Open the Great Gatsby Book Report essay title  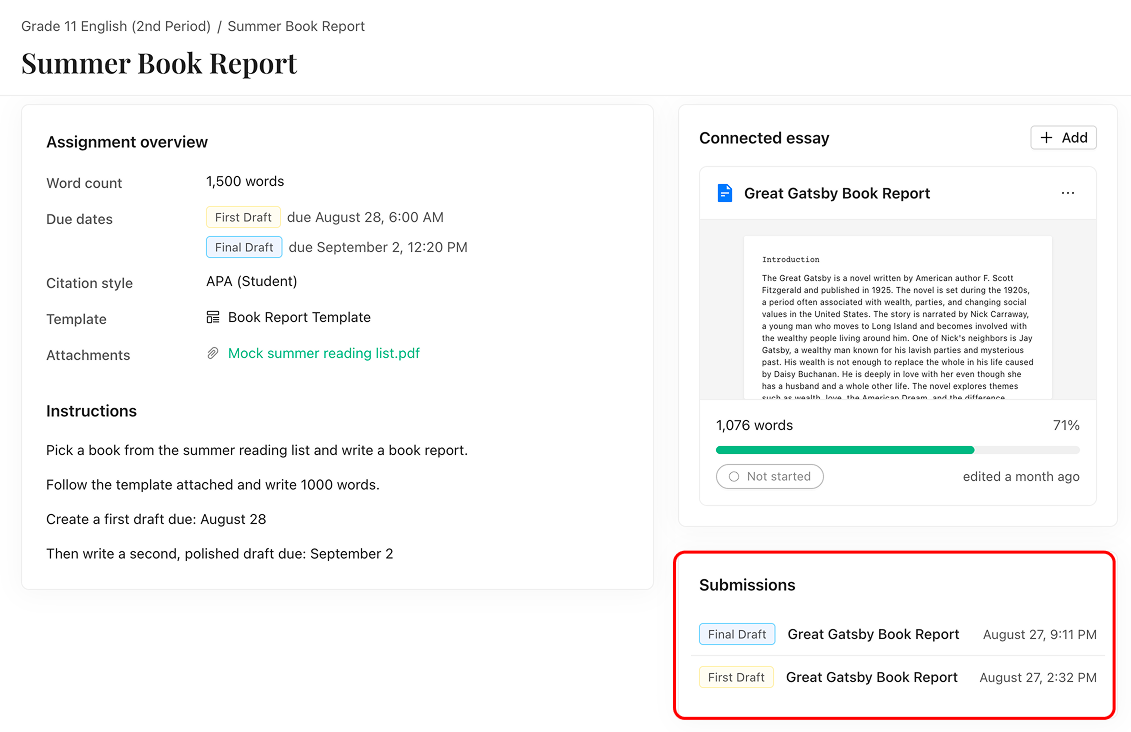click(x=837, y=193)
